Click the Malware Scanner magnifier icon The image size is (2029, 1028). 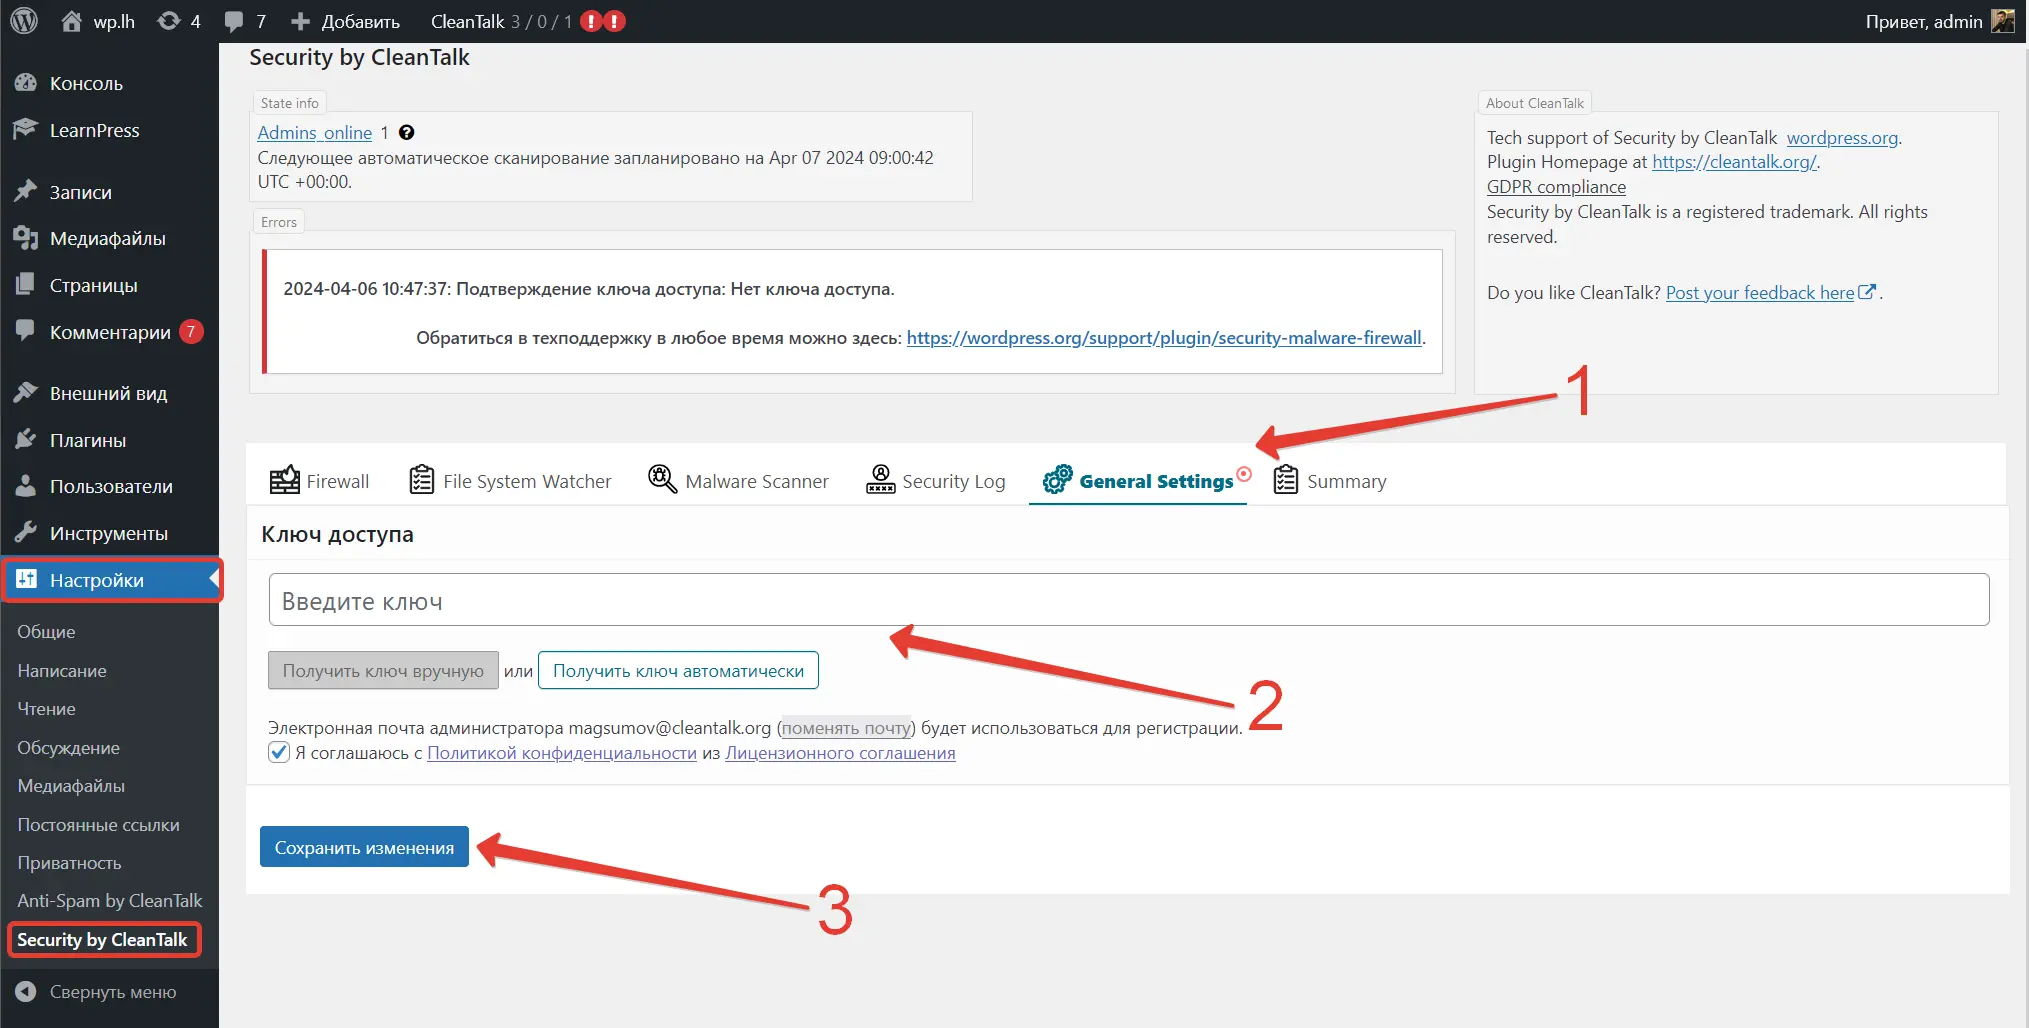[661, 479]
